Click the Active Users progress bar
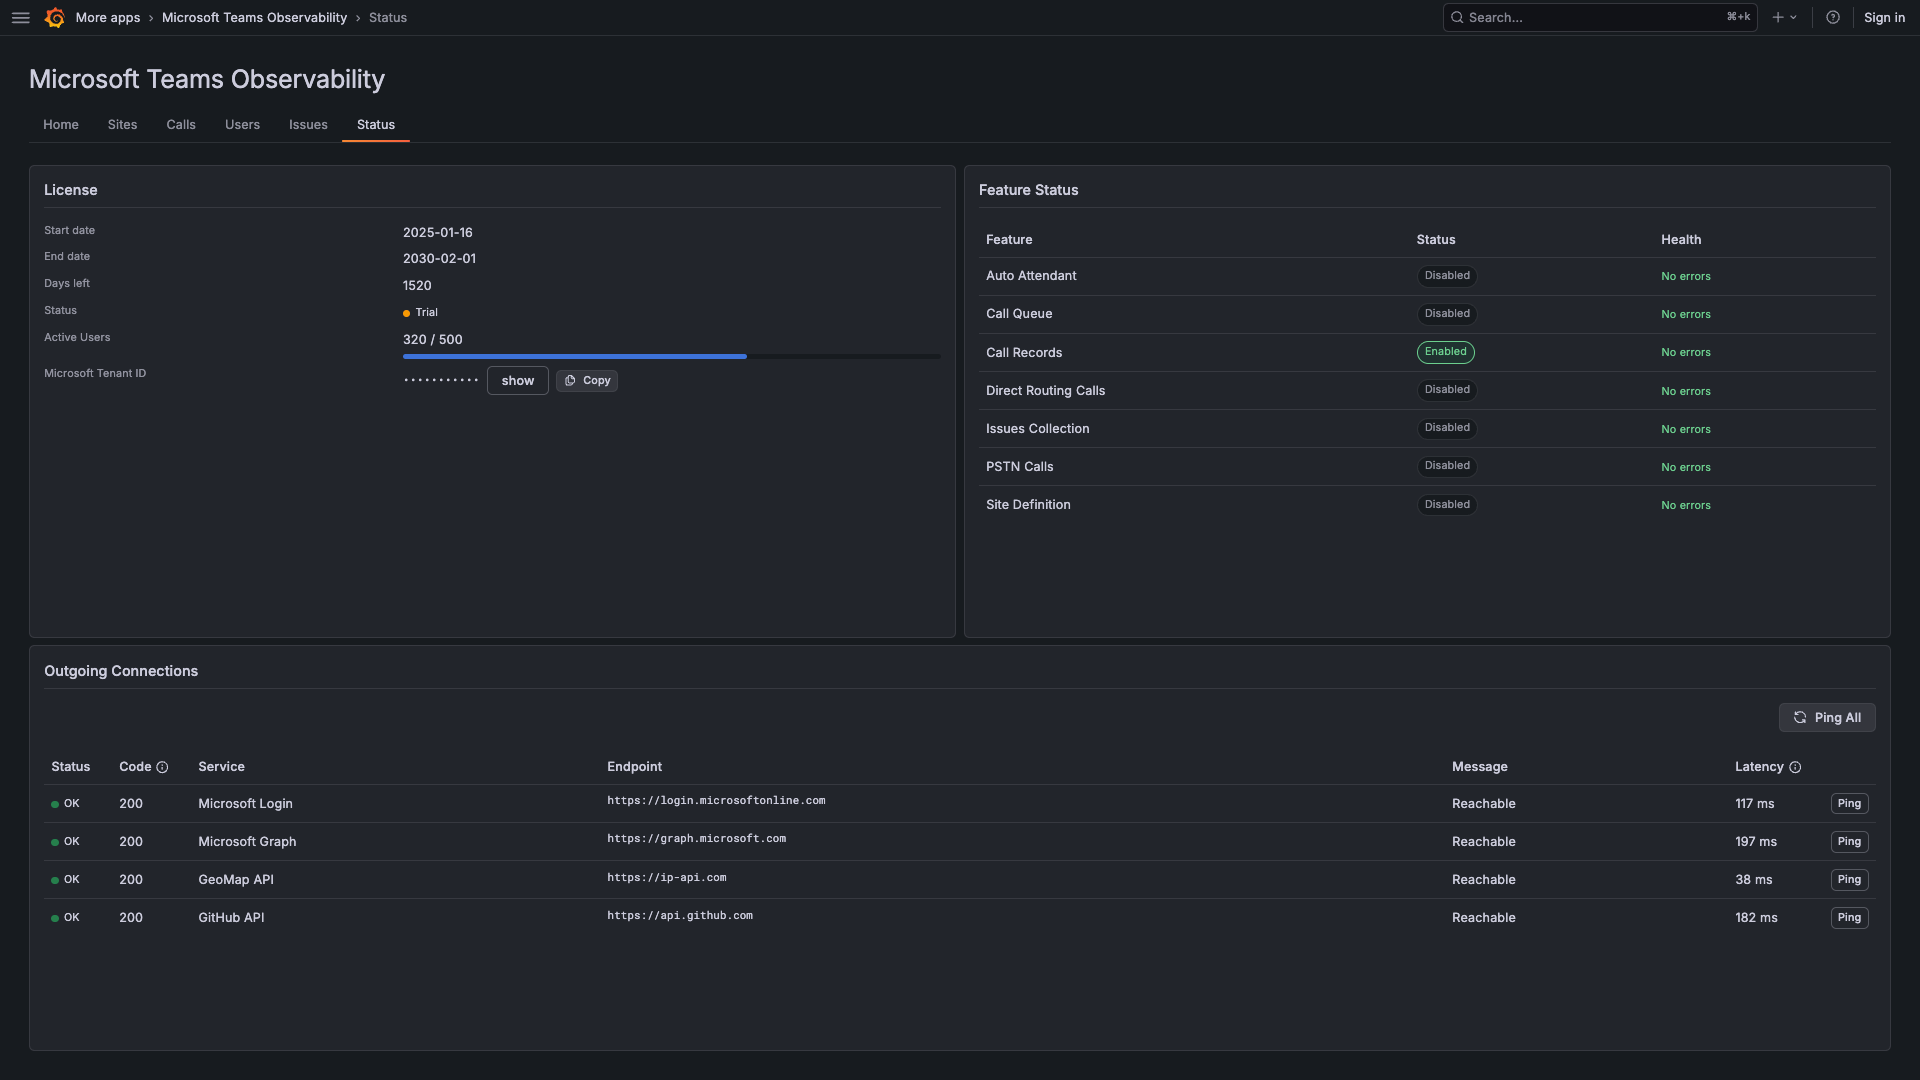 [671, 356]
